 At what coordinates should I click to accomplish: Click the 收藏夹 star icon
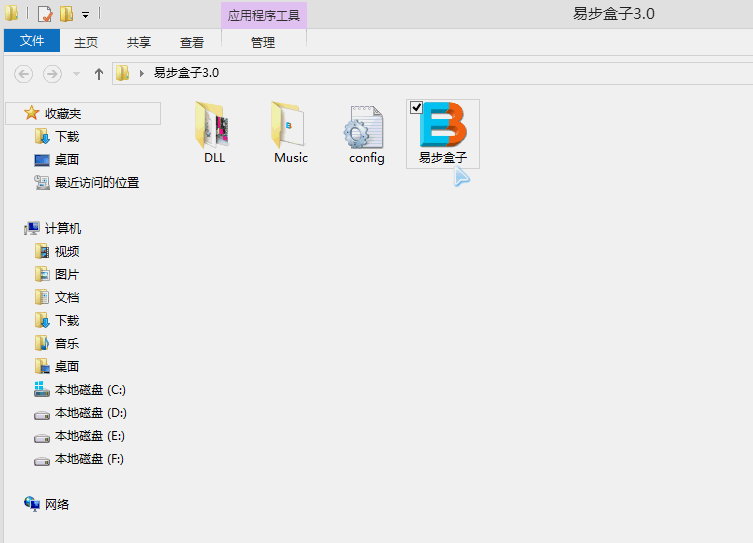(x=32, y=113)
